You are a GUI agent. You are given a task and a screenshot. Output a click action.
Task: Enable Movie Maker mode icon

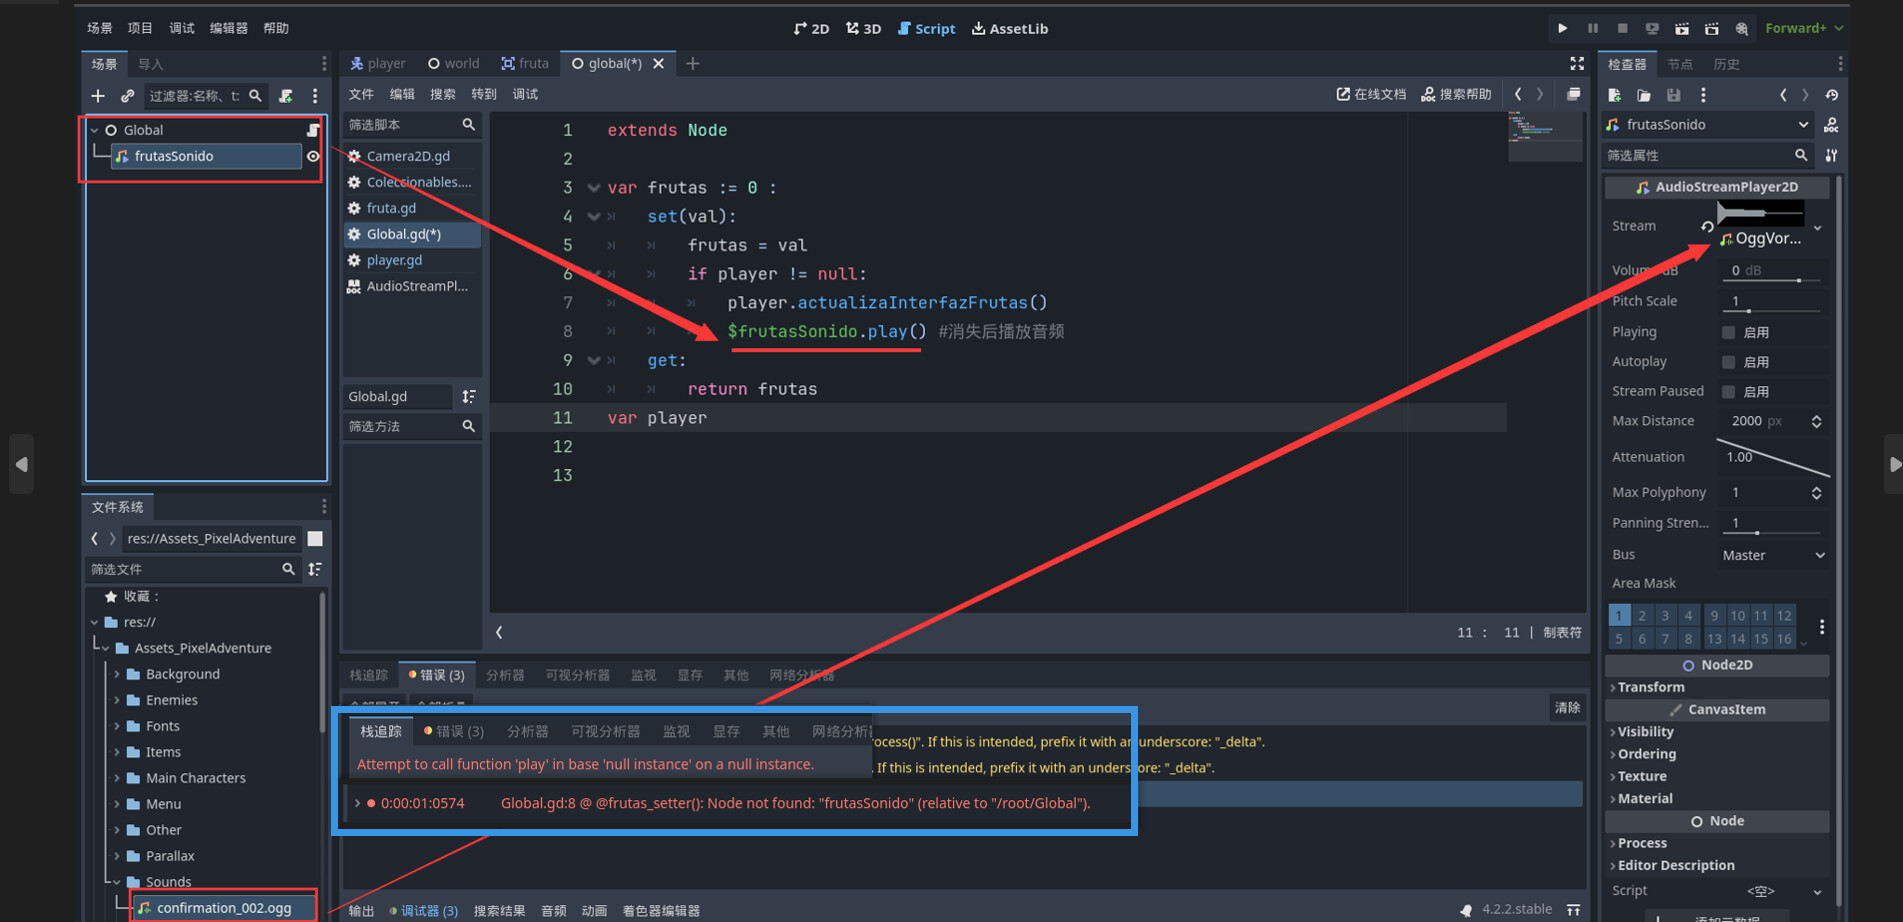[x=1742, y=28]
